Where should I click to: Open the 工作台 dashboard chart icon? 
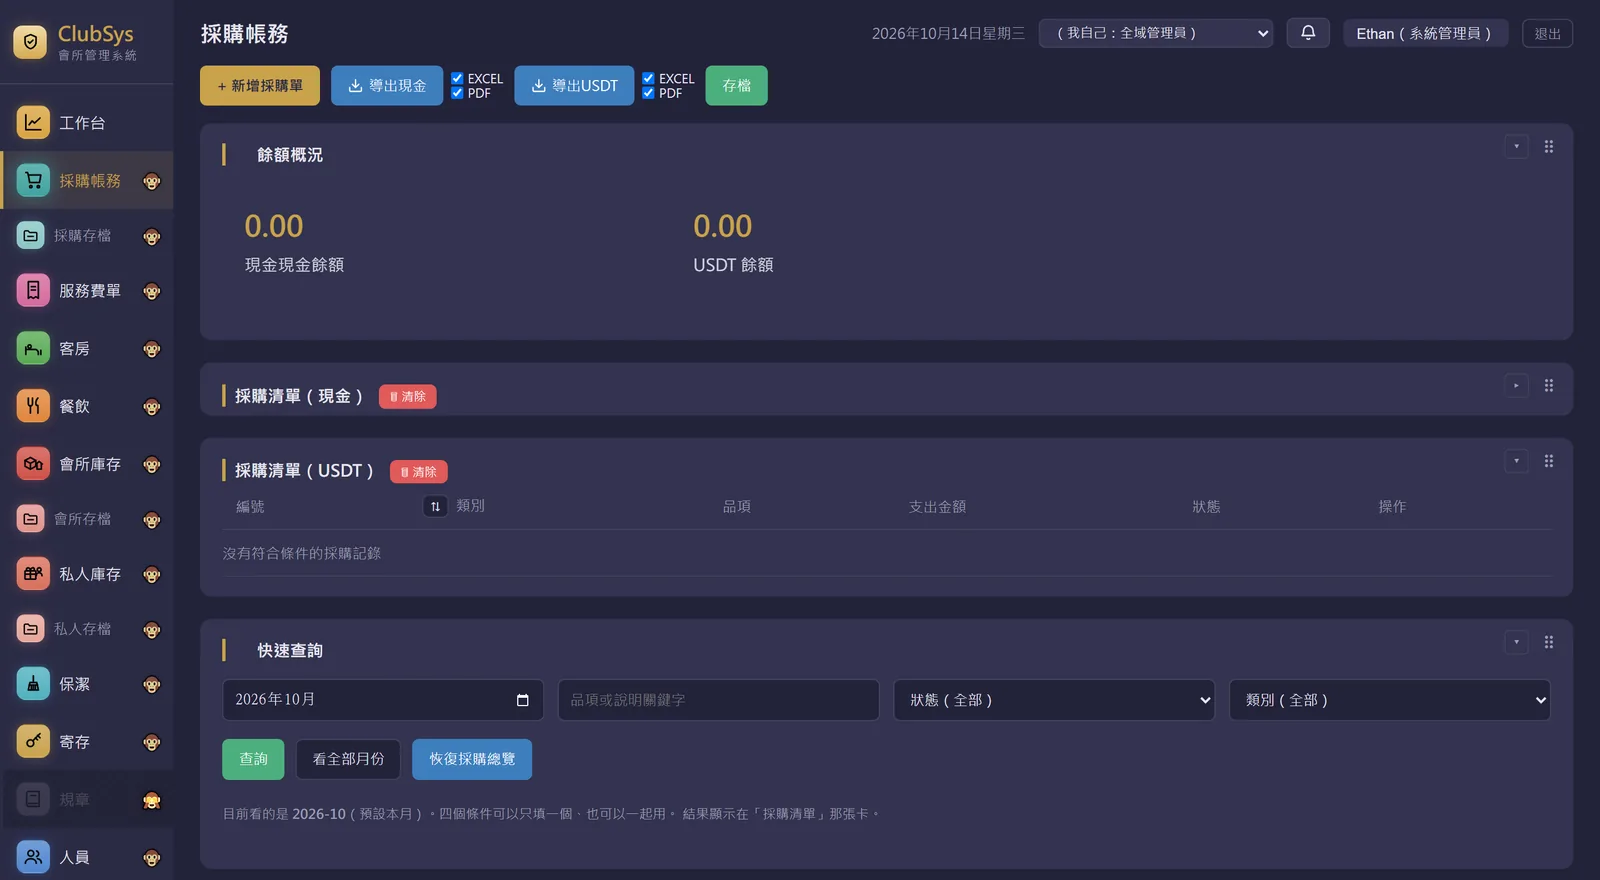(x=33, y=123)
